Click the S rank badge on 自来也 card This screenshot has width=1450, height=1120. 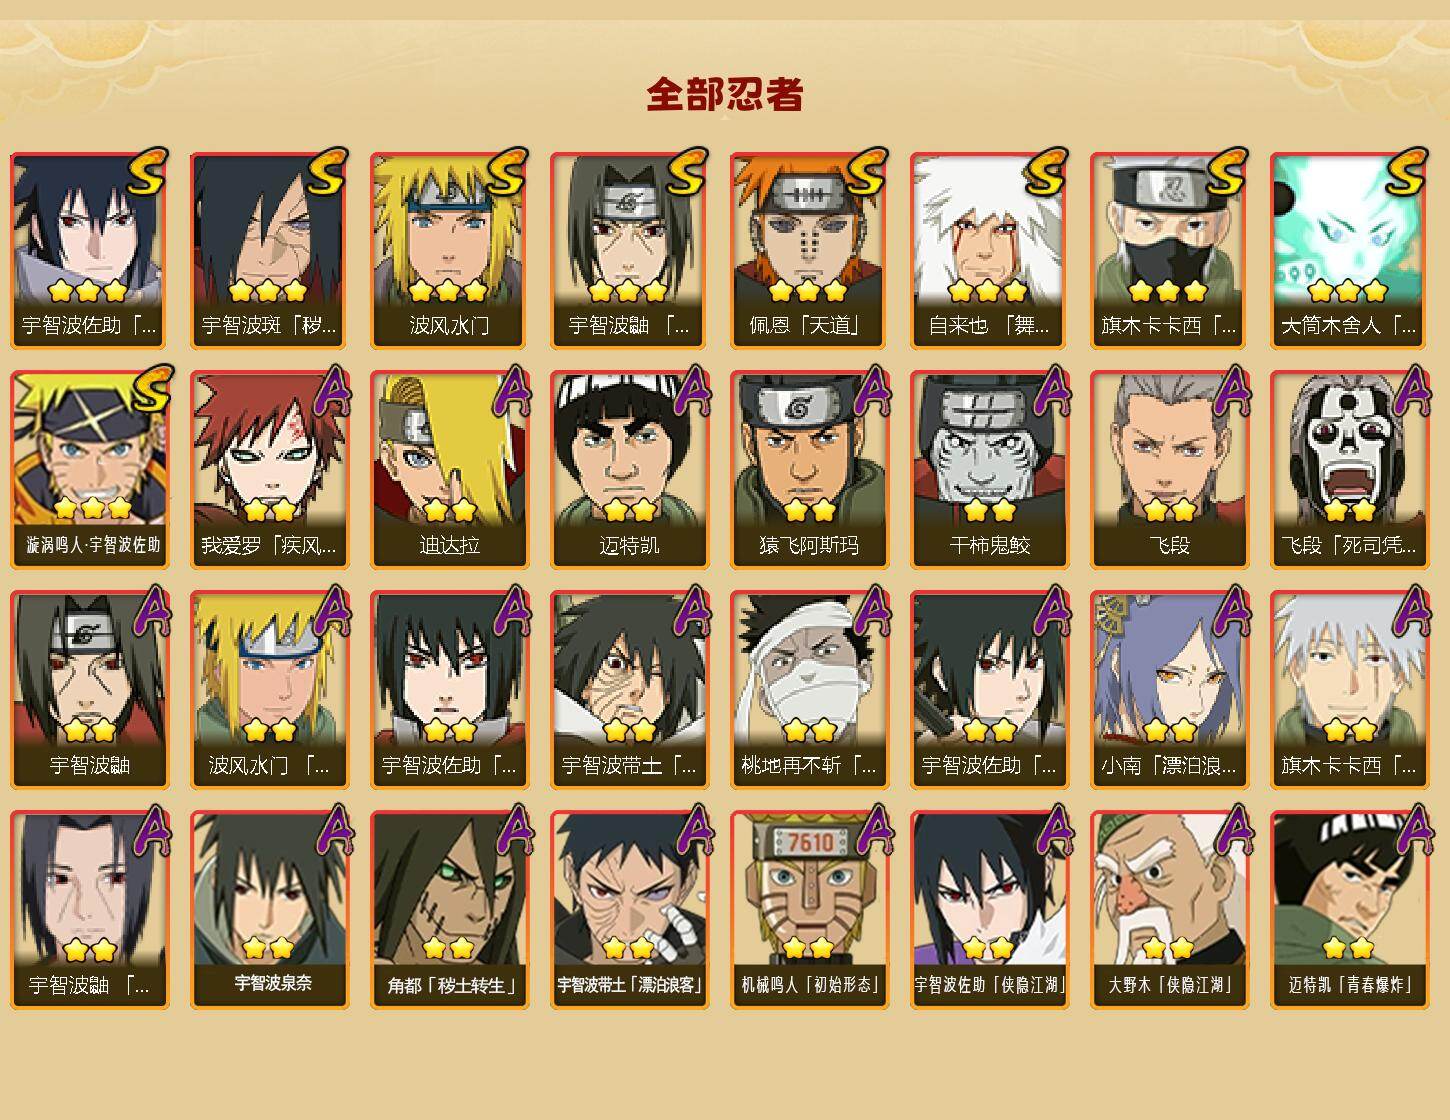1047,173
